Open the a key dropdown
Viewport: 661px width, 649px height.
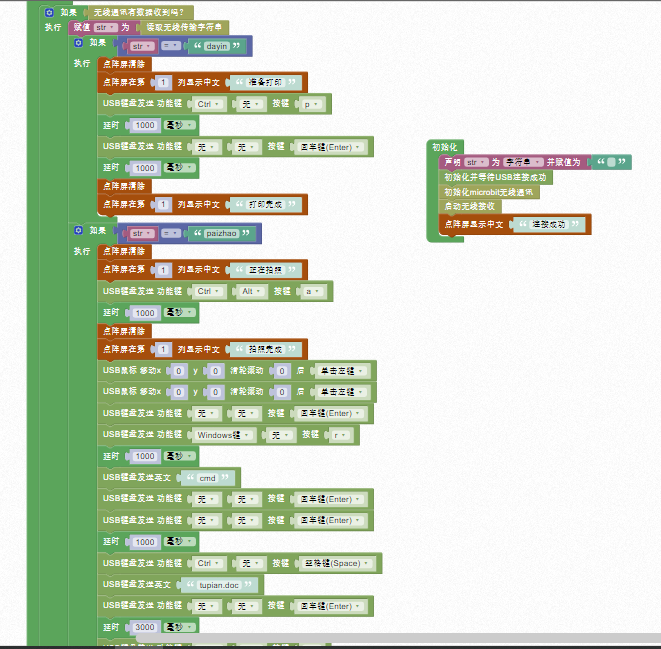(314, 291)
